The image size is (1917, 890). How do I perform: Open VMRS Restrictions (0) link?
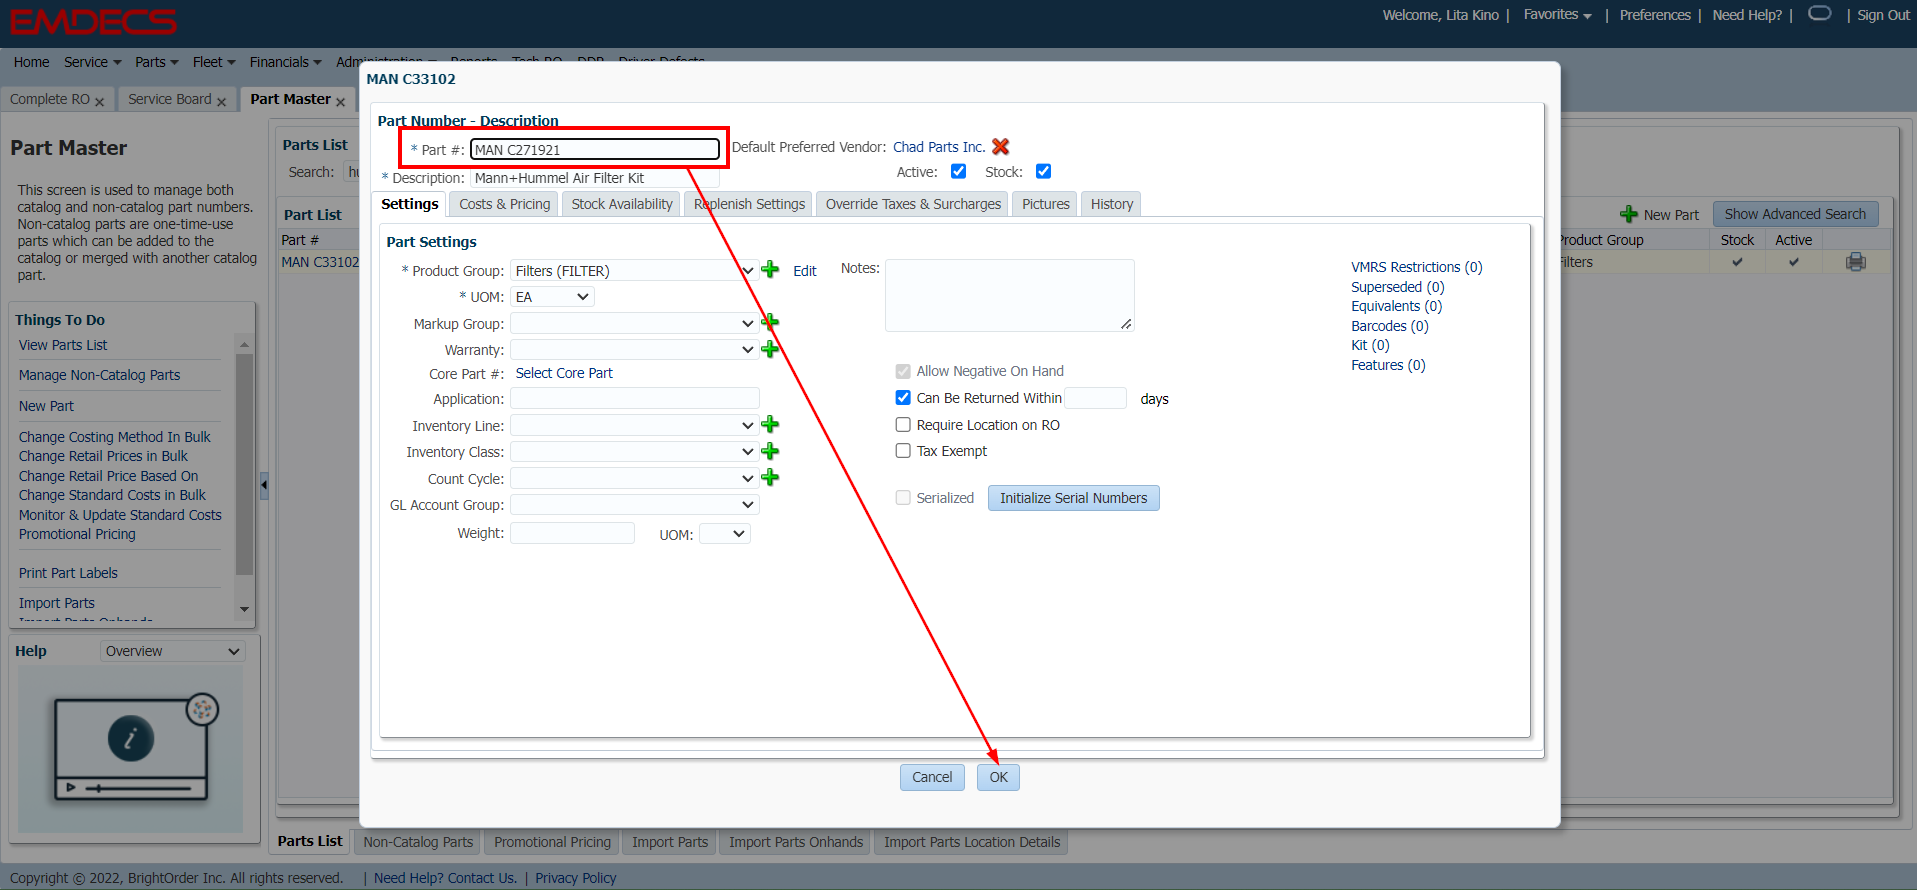pyautogui.click(x=1416, y=267)
